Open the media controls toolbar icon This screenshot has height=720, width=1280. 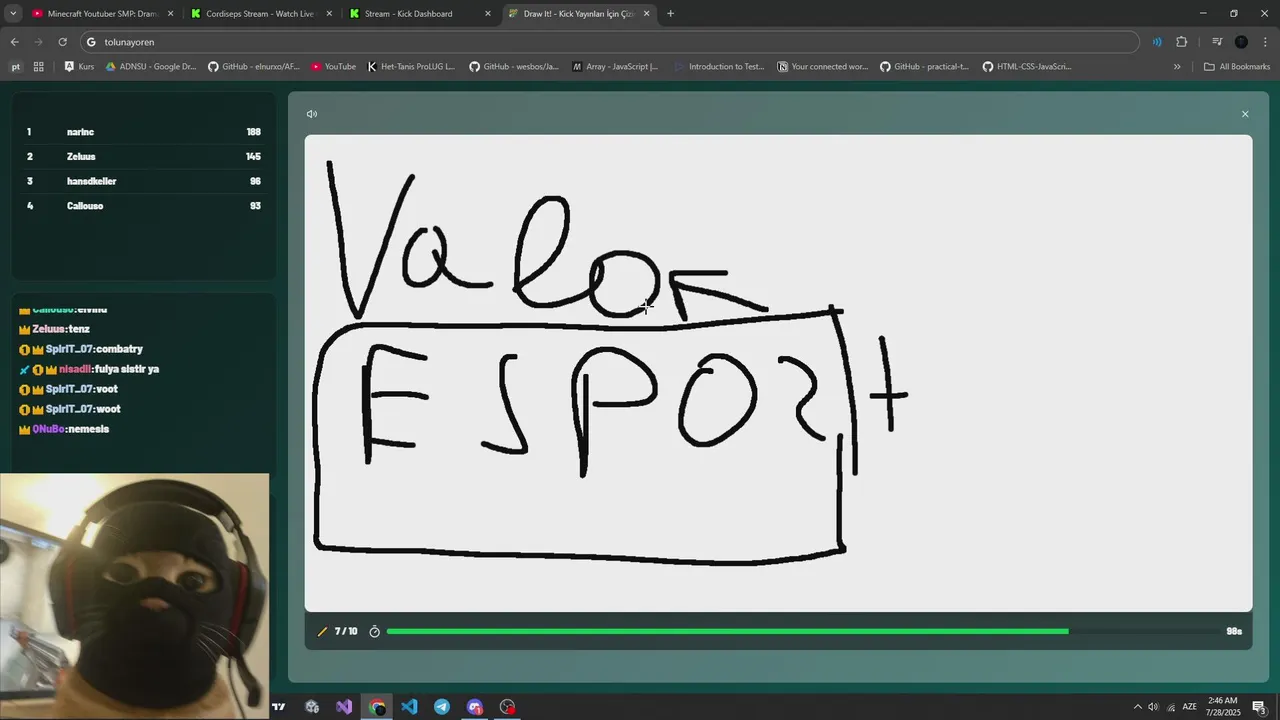click(1217, 42)
